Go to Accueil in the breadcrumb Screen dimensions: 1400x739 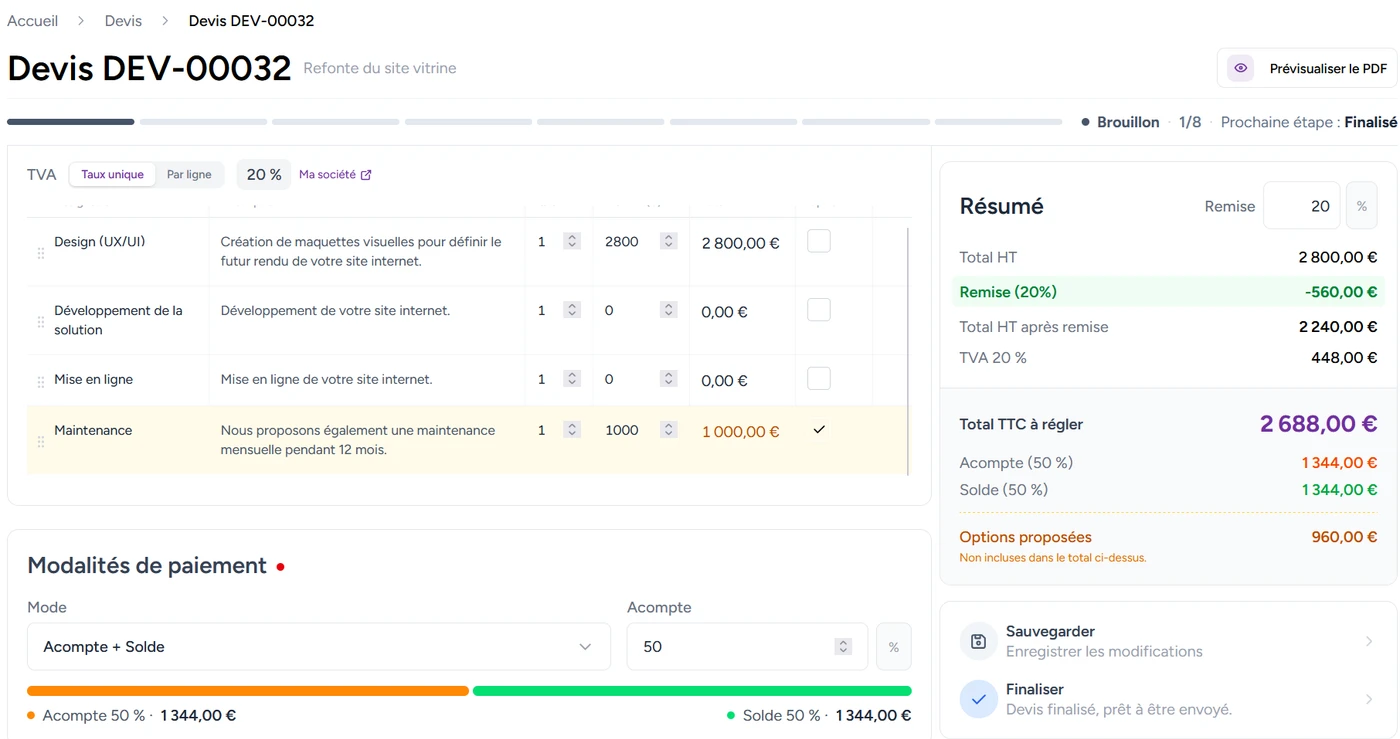[33, 21]
